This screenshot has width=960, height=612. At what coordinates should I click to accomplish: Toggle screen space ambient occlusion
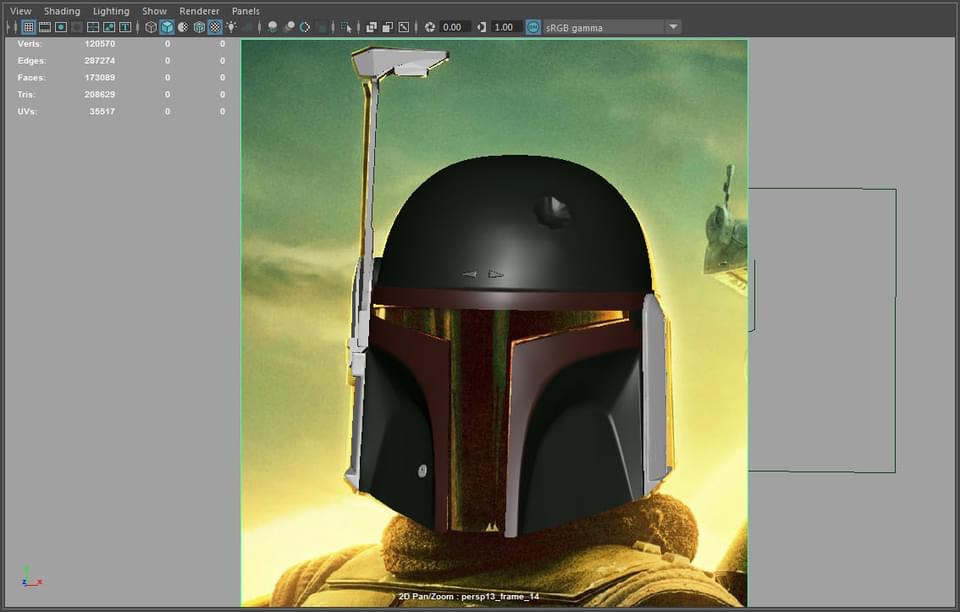click(x=272, y=27)
